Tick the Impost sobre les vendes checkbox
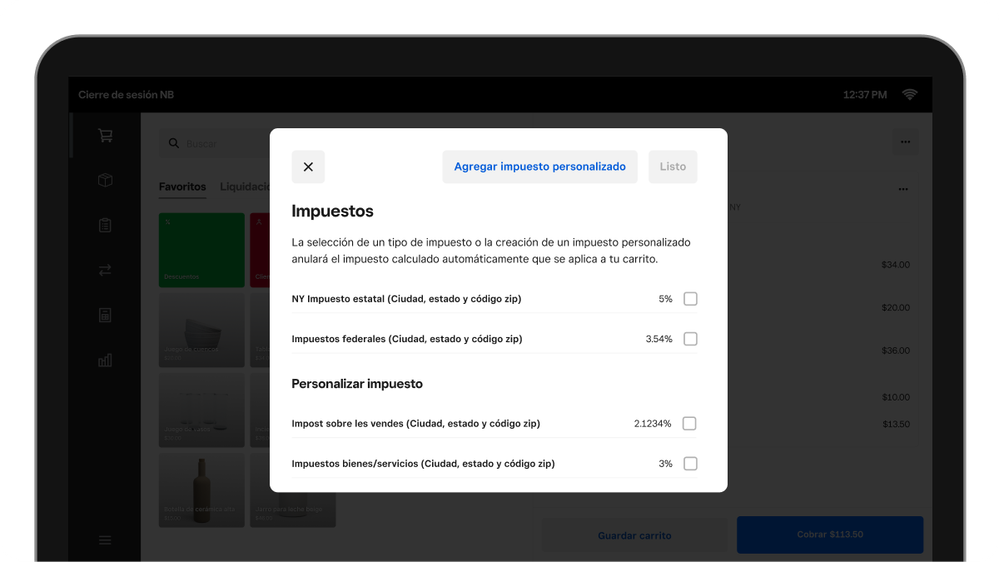The width and height of the screenshot is (999, 562). point(690,424)
